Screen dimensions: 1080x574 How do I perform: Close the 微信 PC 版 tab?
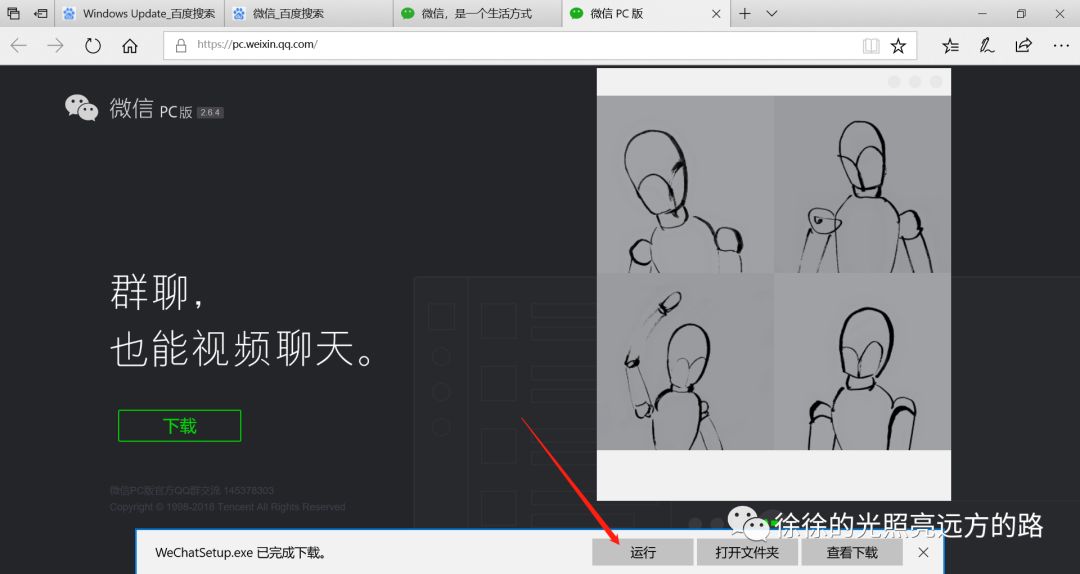[x=716, y=13]
